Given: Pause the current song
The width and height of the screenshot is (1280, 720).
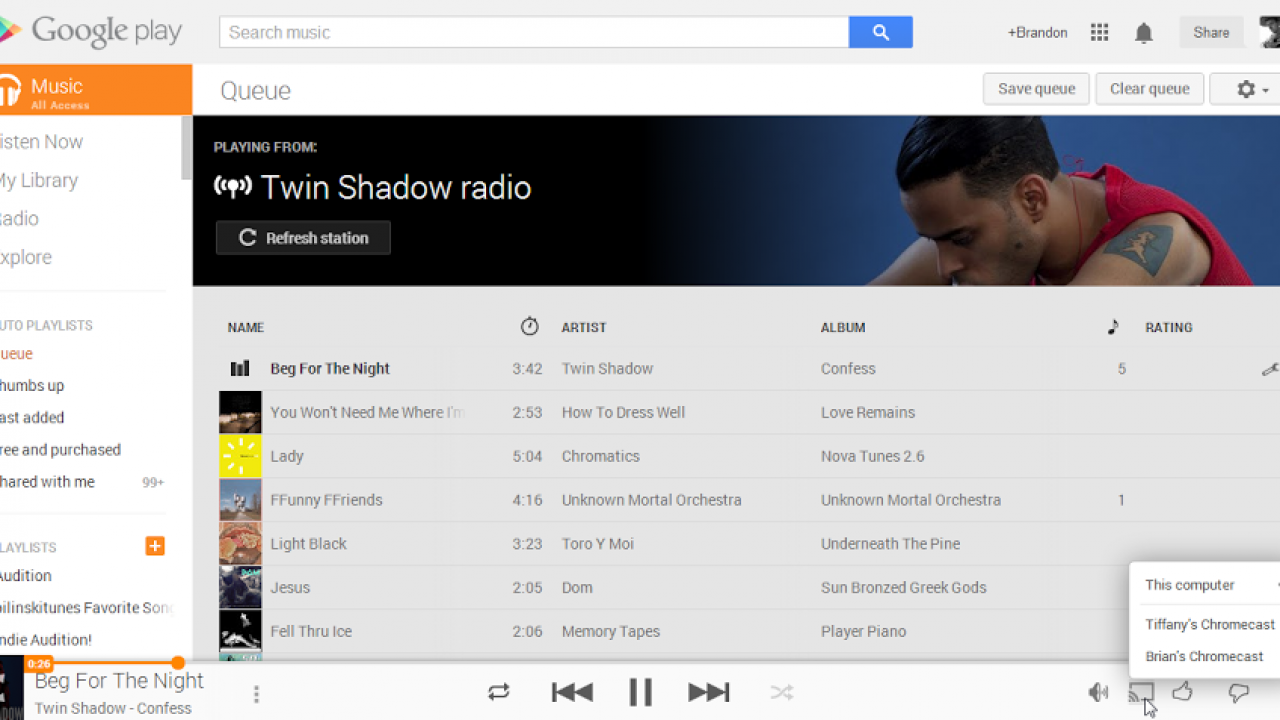Looking at the screenshot, I should pyautogui.click(x=640, y=692).
